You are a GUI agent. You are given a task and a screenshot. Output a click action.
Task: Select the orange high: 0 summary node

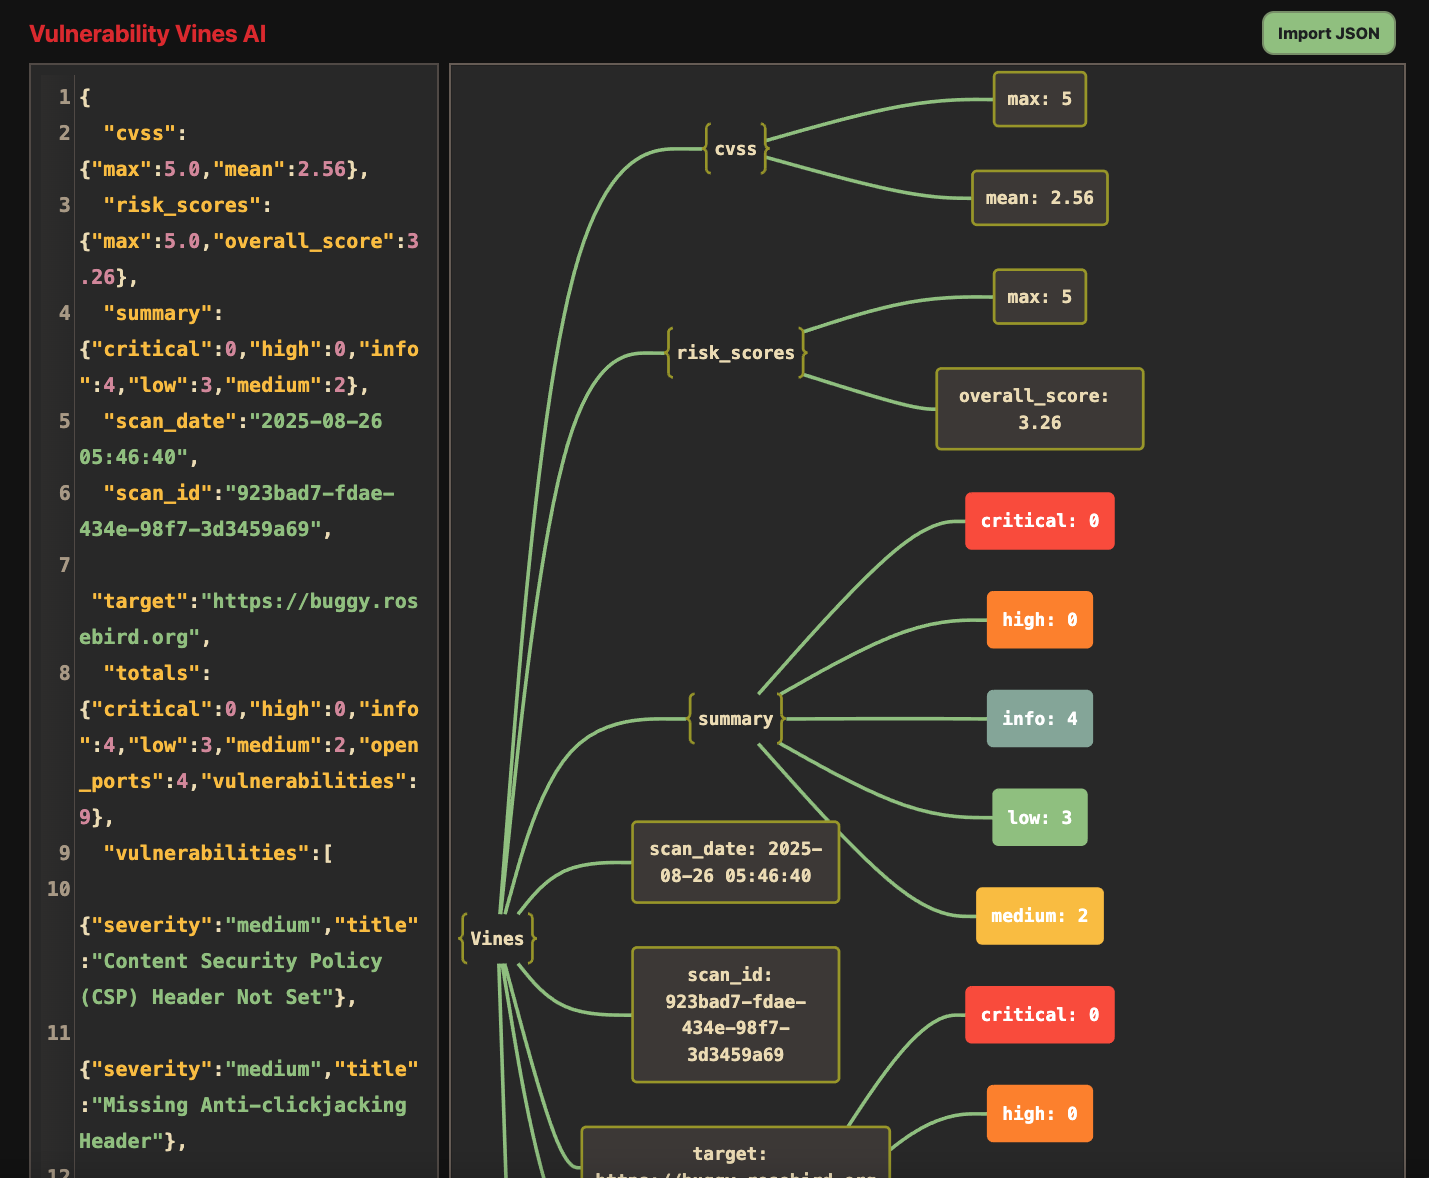(x=1039, y=620)
